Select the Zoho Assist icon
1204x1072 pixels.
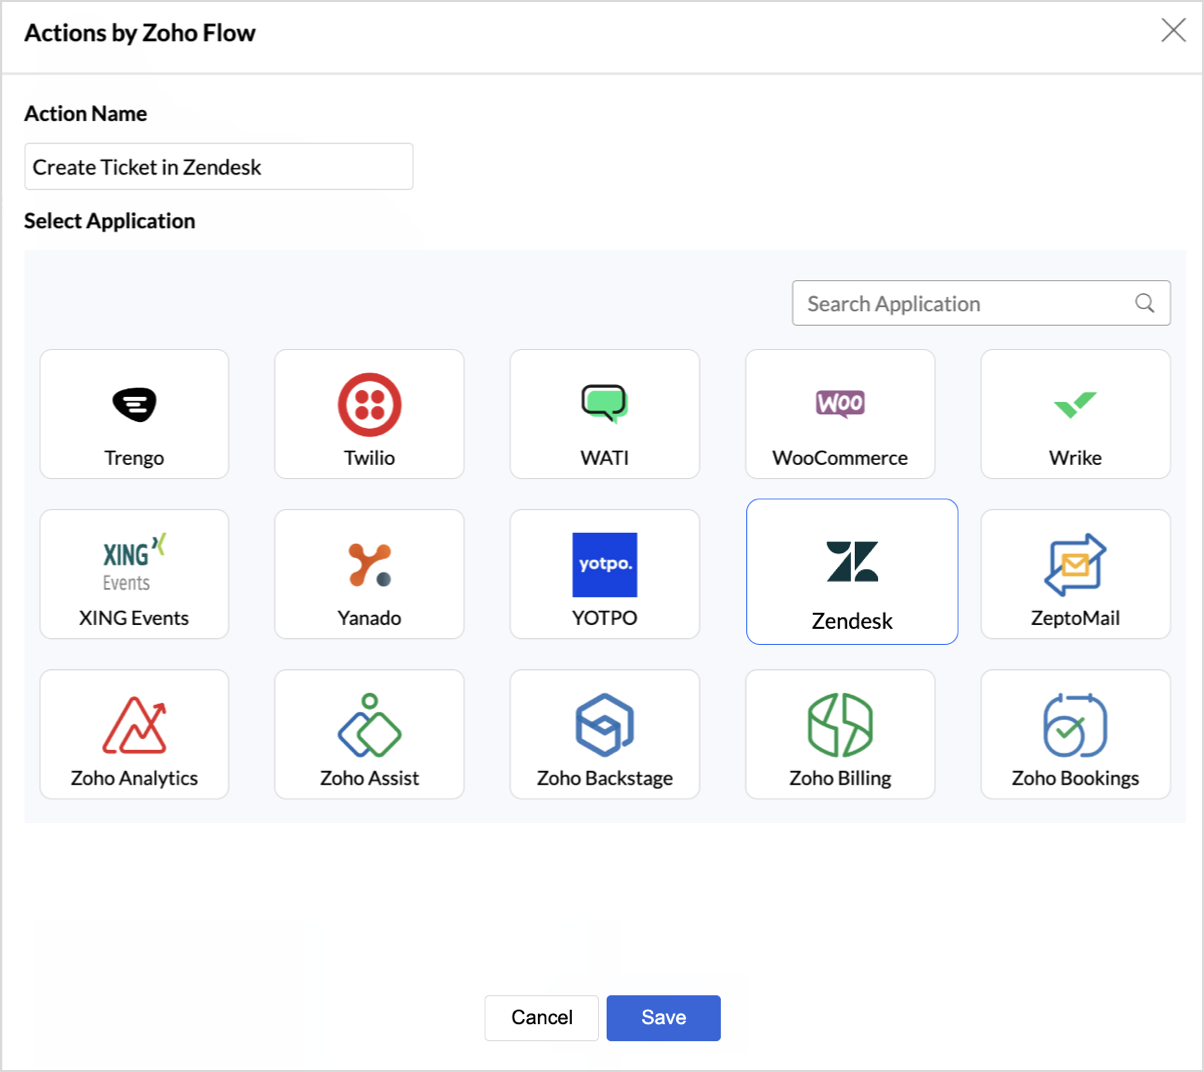click(369, 724)
